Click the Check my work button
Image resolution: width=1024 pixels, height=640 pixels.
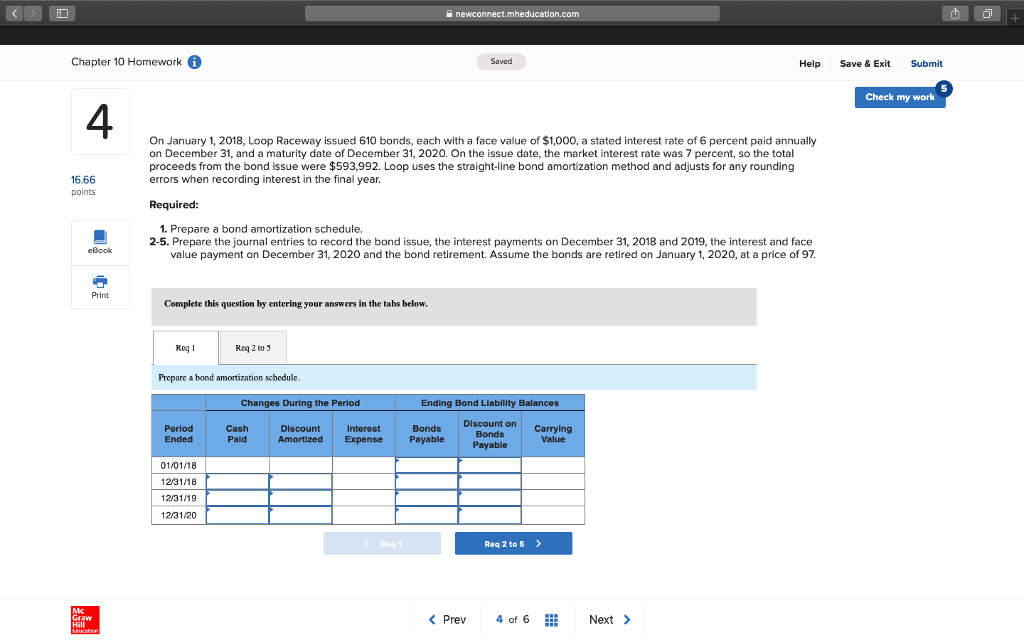coord(899,97)
